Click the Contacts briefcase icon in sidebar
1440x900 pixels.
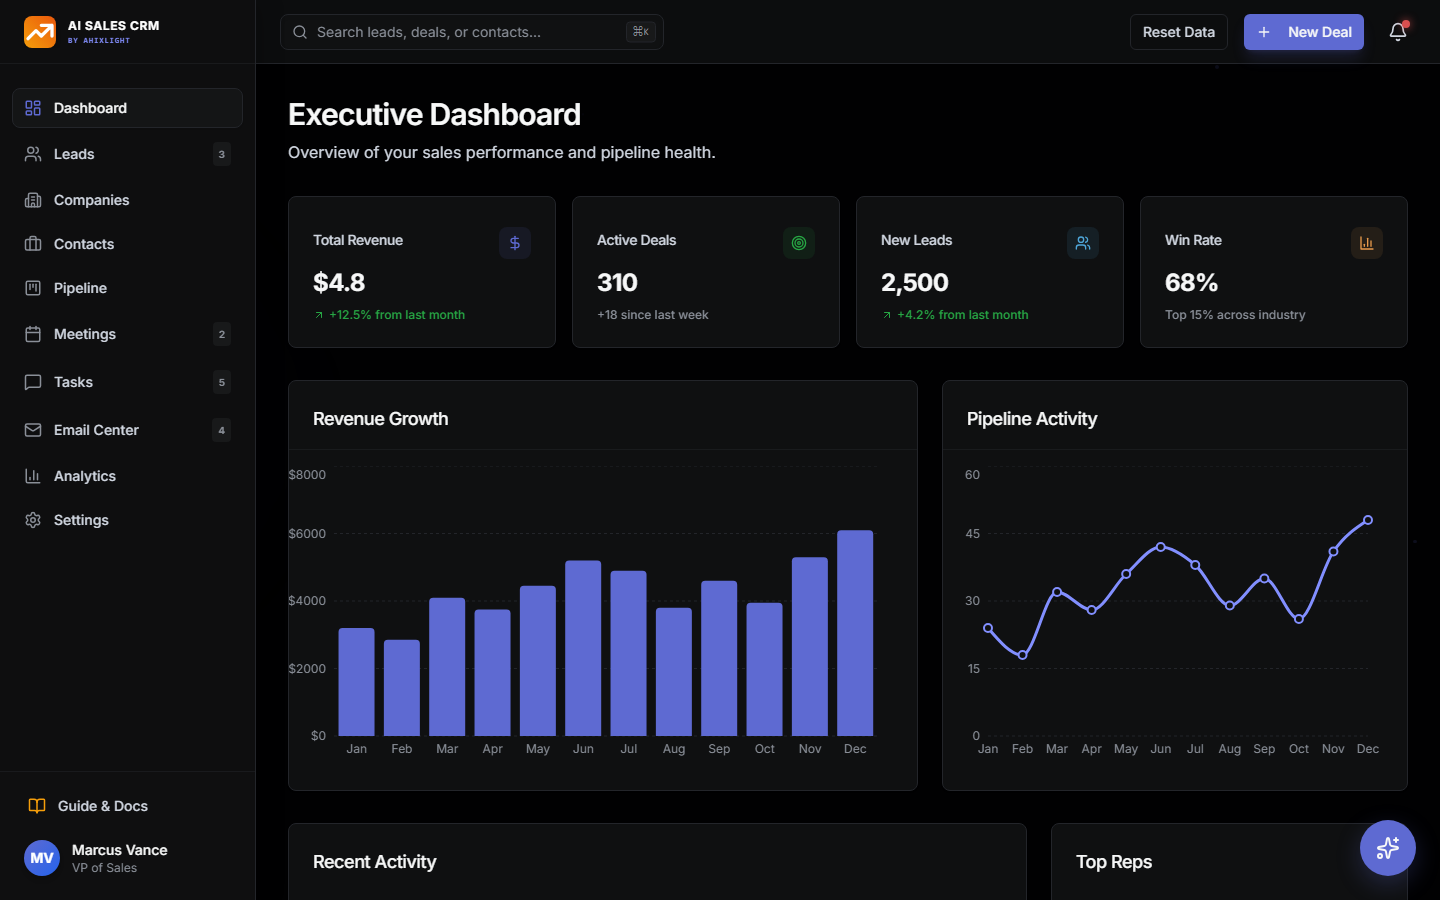(33, 244)
